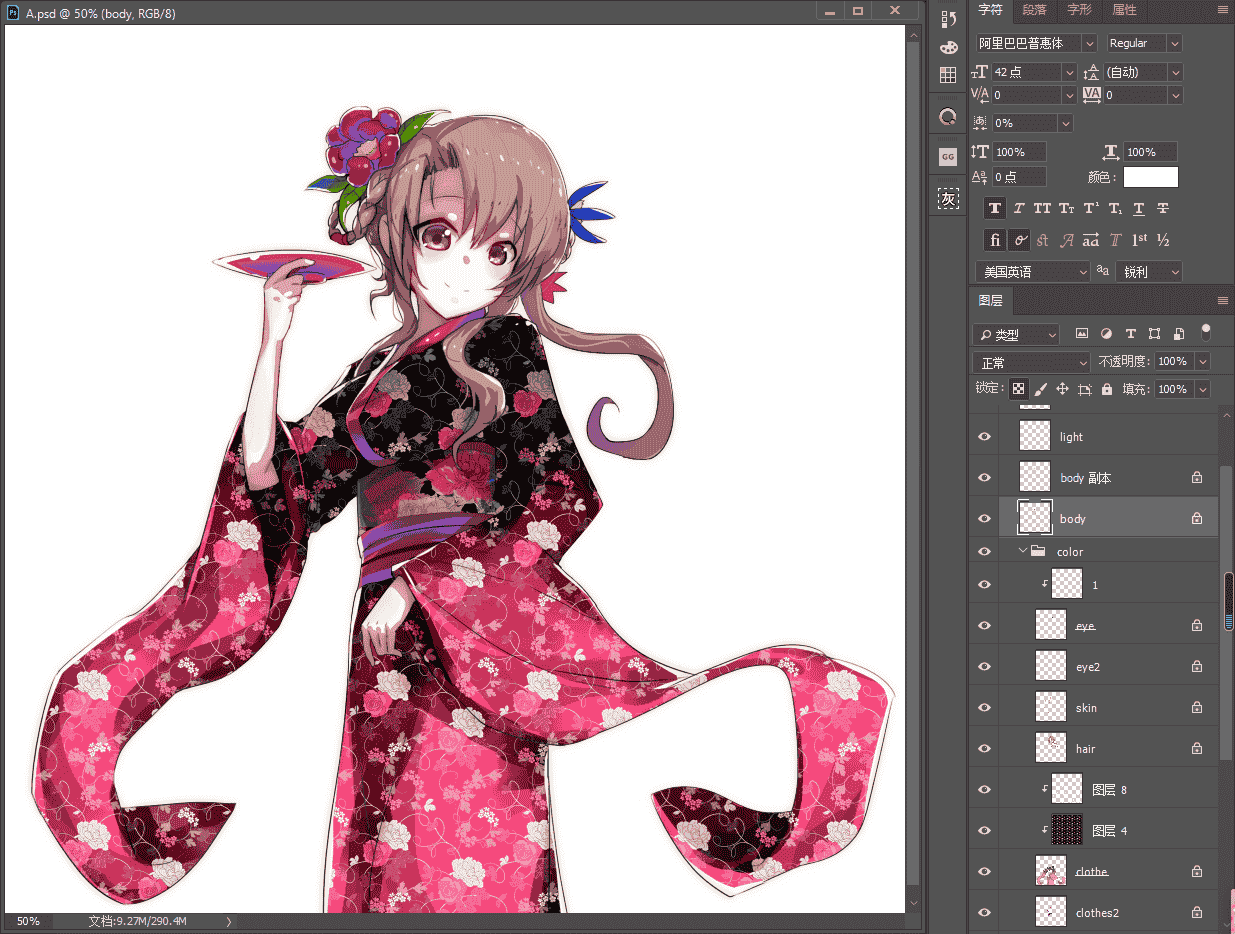1235x934 pixels.
Task: Hide the skin layer
Action: (x=984, y=708)
